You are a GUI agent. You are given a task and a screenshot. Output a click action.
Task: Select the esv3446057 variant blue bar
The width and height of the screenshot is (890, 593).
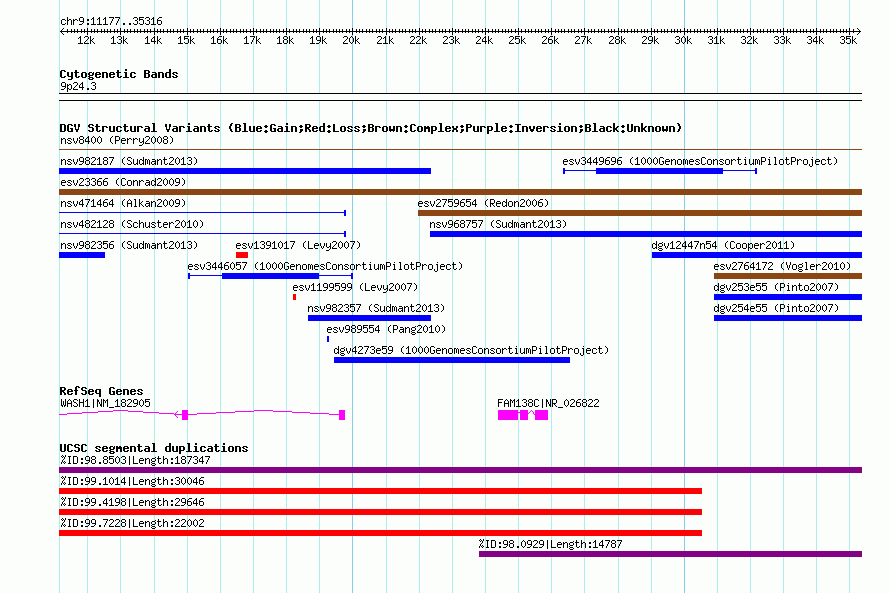(x=270, y=276)
